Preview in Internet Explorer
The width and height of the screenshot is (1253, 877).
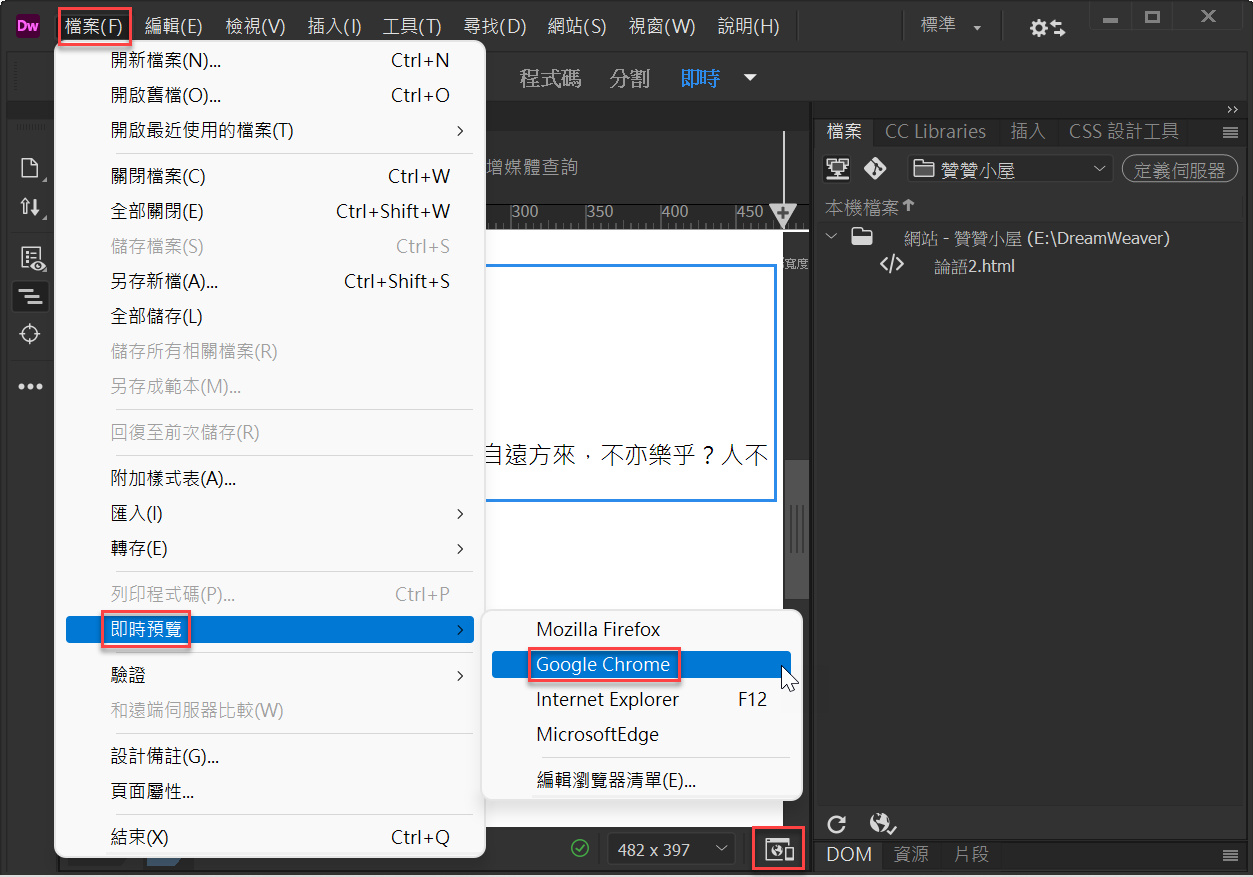pos(641,699)
